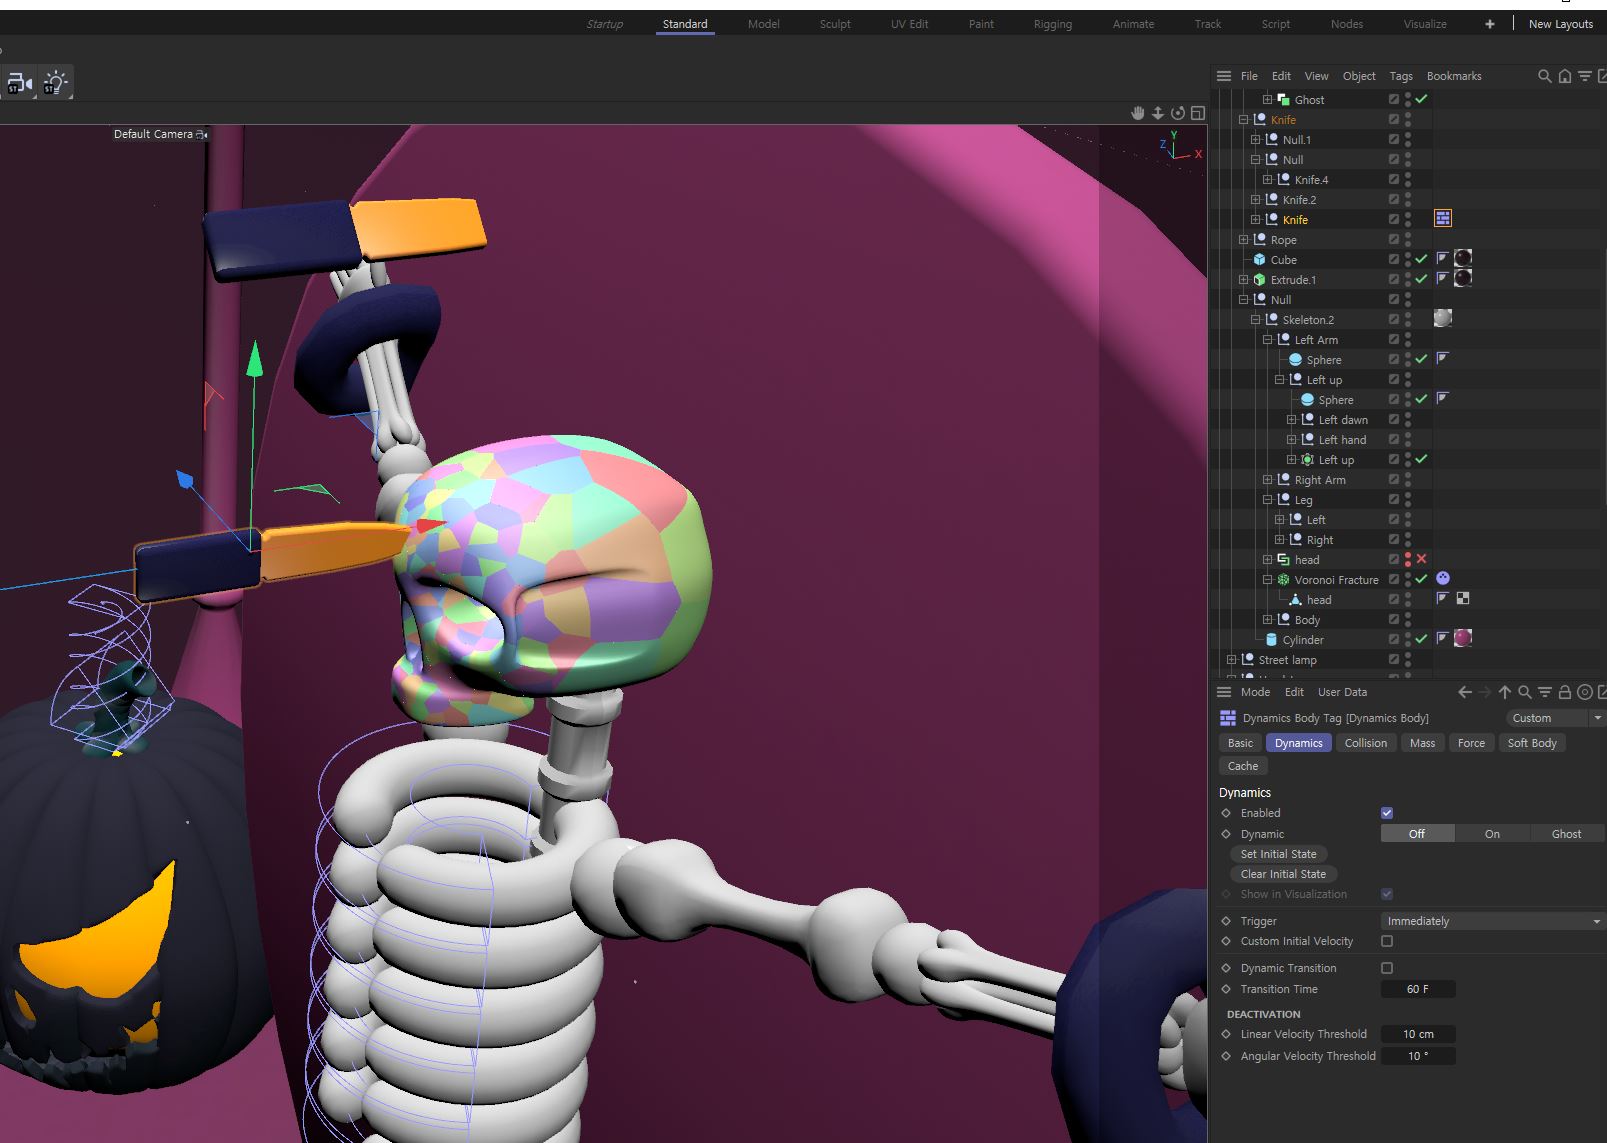
Task: Click the tag on Voronoi Fracture row
Action: [x=1443, y=578]
